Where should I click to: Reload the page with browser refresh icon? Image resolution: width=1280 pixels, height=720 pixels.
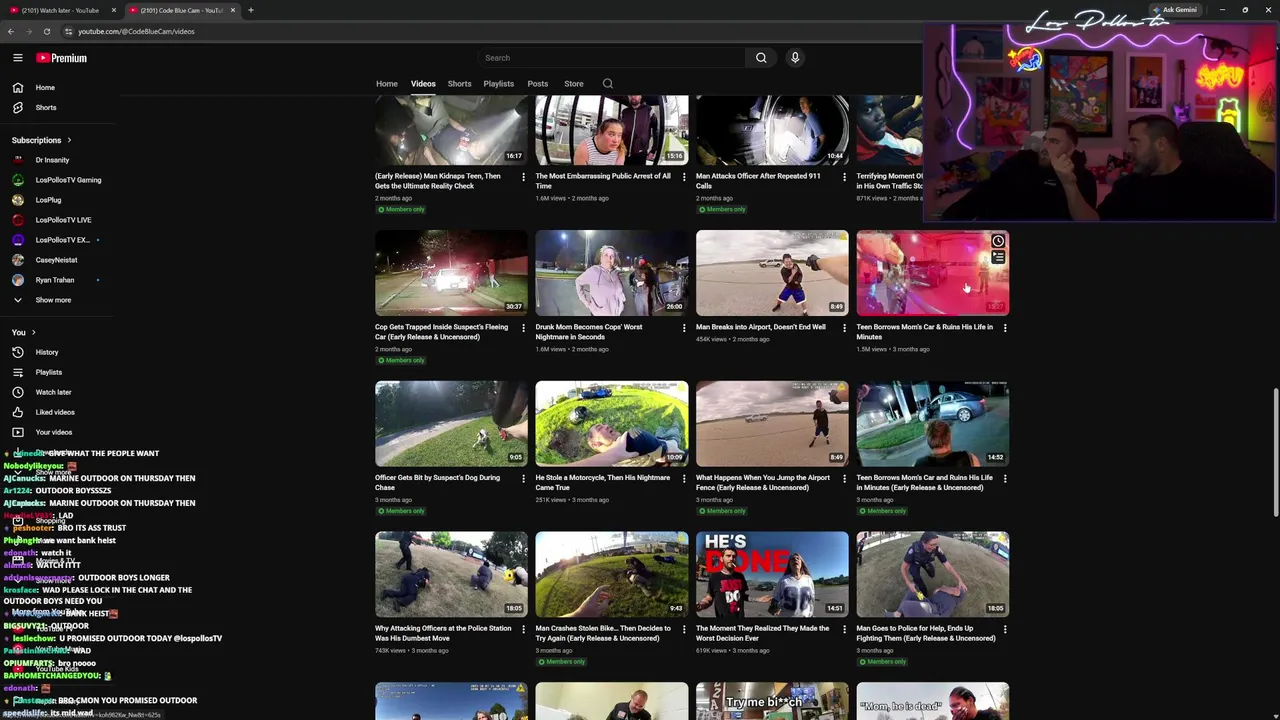(46, 31)
